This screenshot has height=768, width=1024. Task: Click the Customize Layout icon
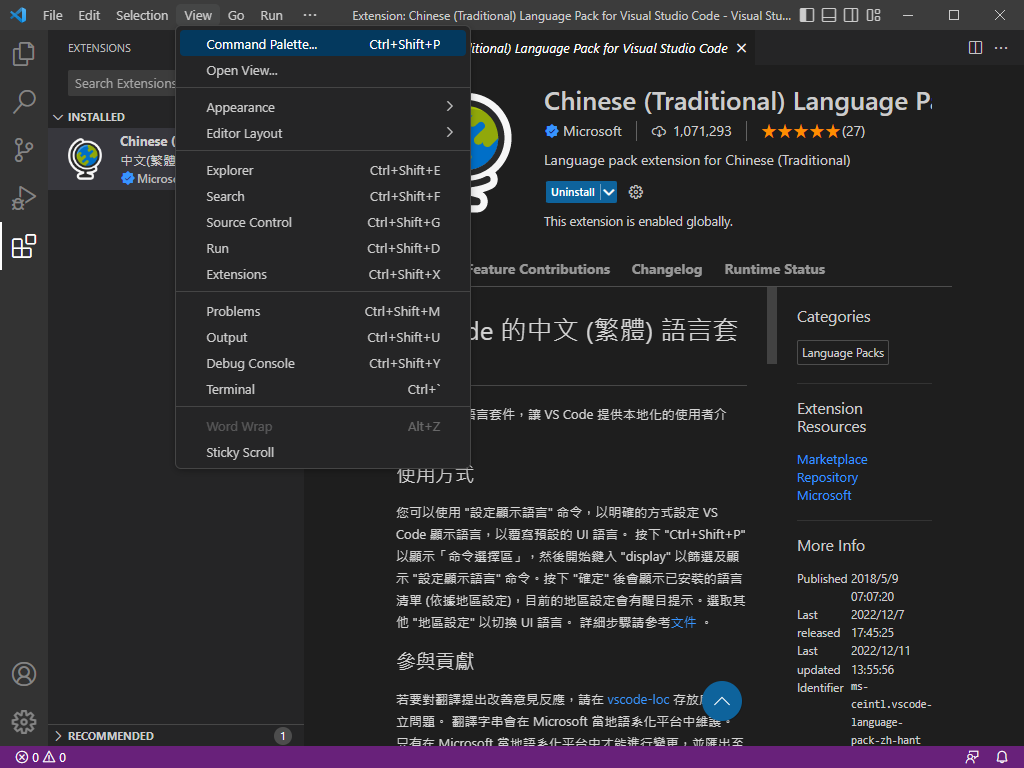click(x=873, y=15)
